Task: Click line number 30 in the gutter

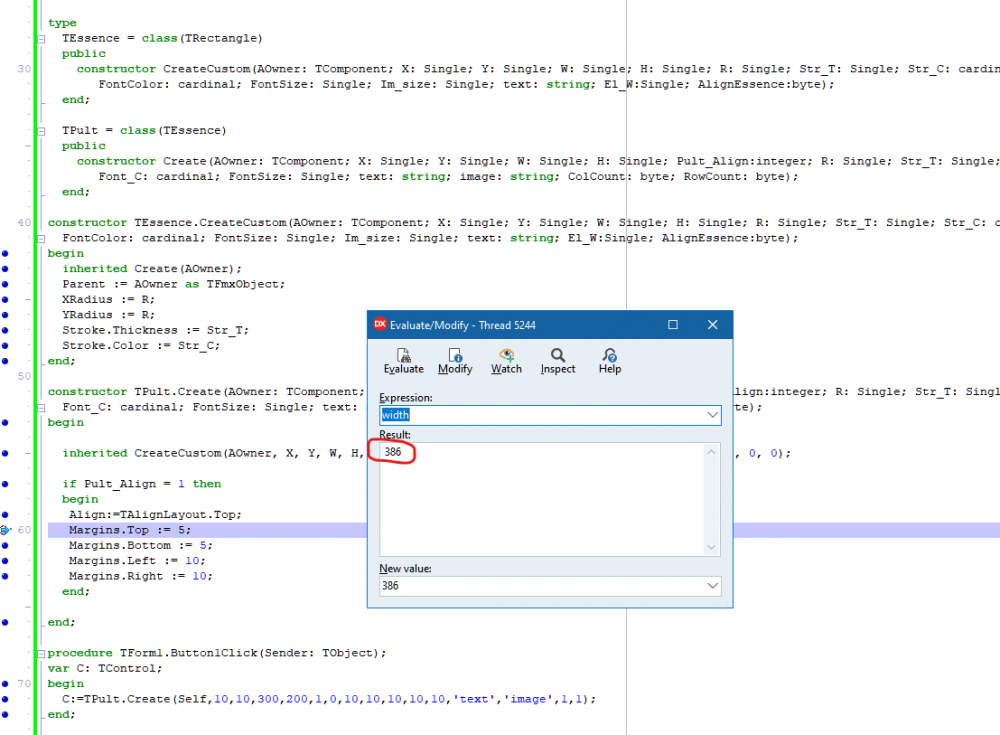Action: tap(24, 69)
